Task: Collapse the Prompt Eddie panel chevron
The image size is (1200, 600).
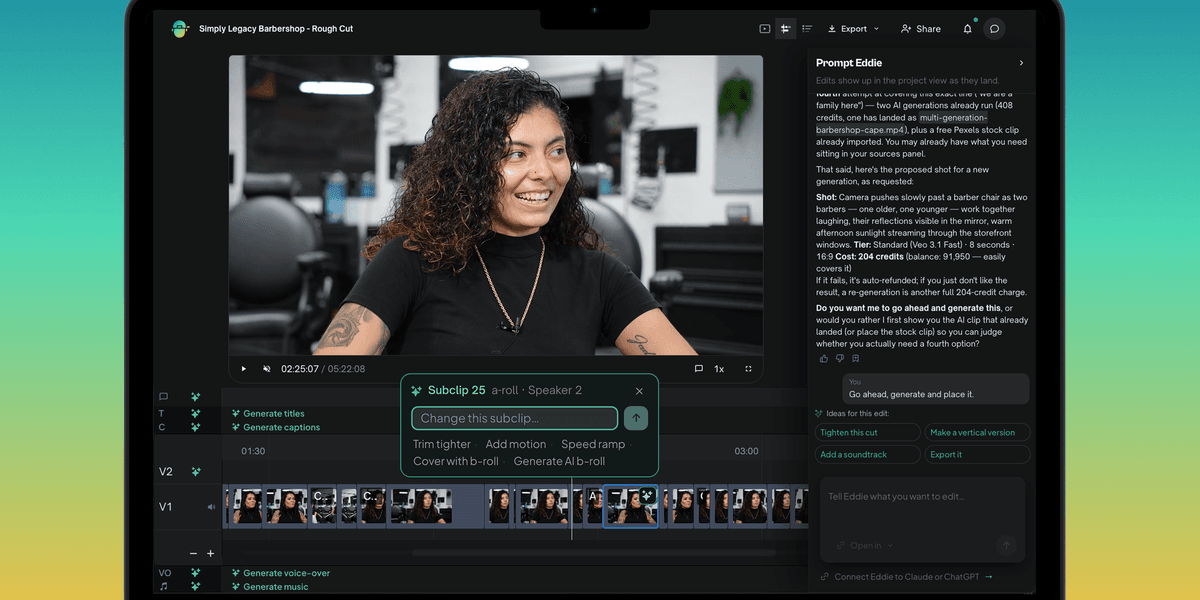Action: pos(1021,63)
